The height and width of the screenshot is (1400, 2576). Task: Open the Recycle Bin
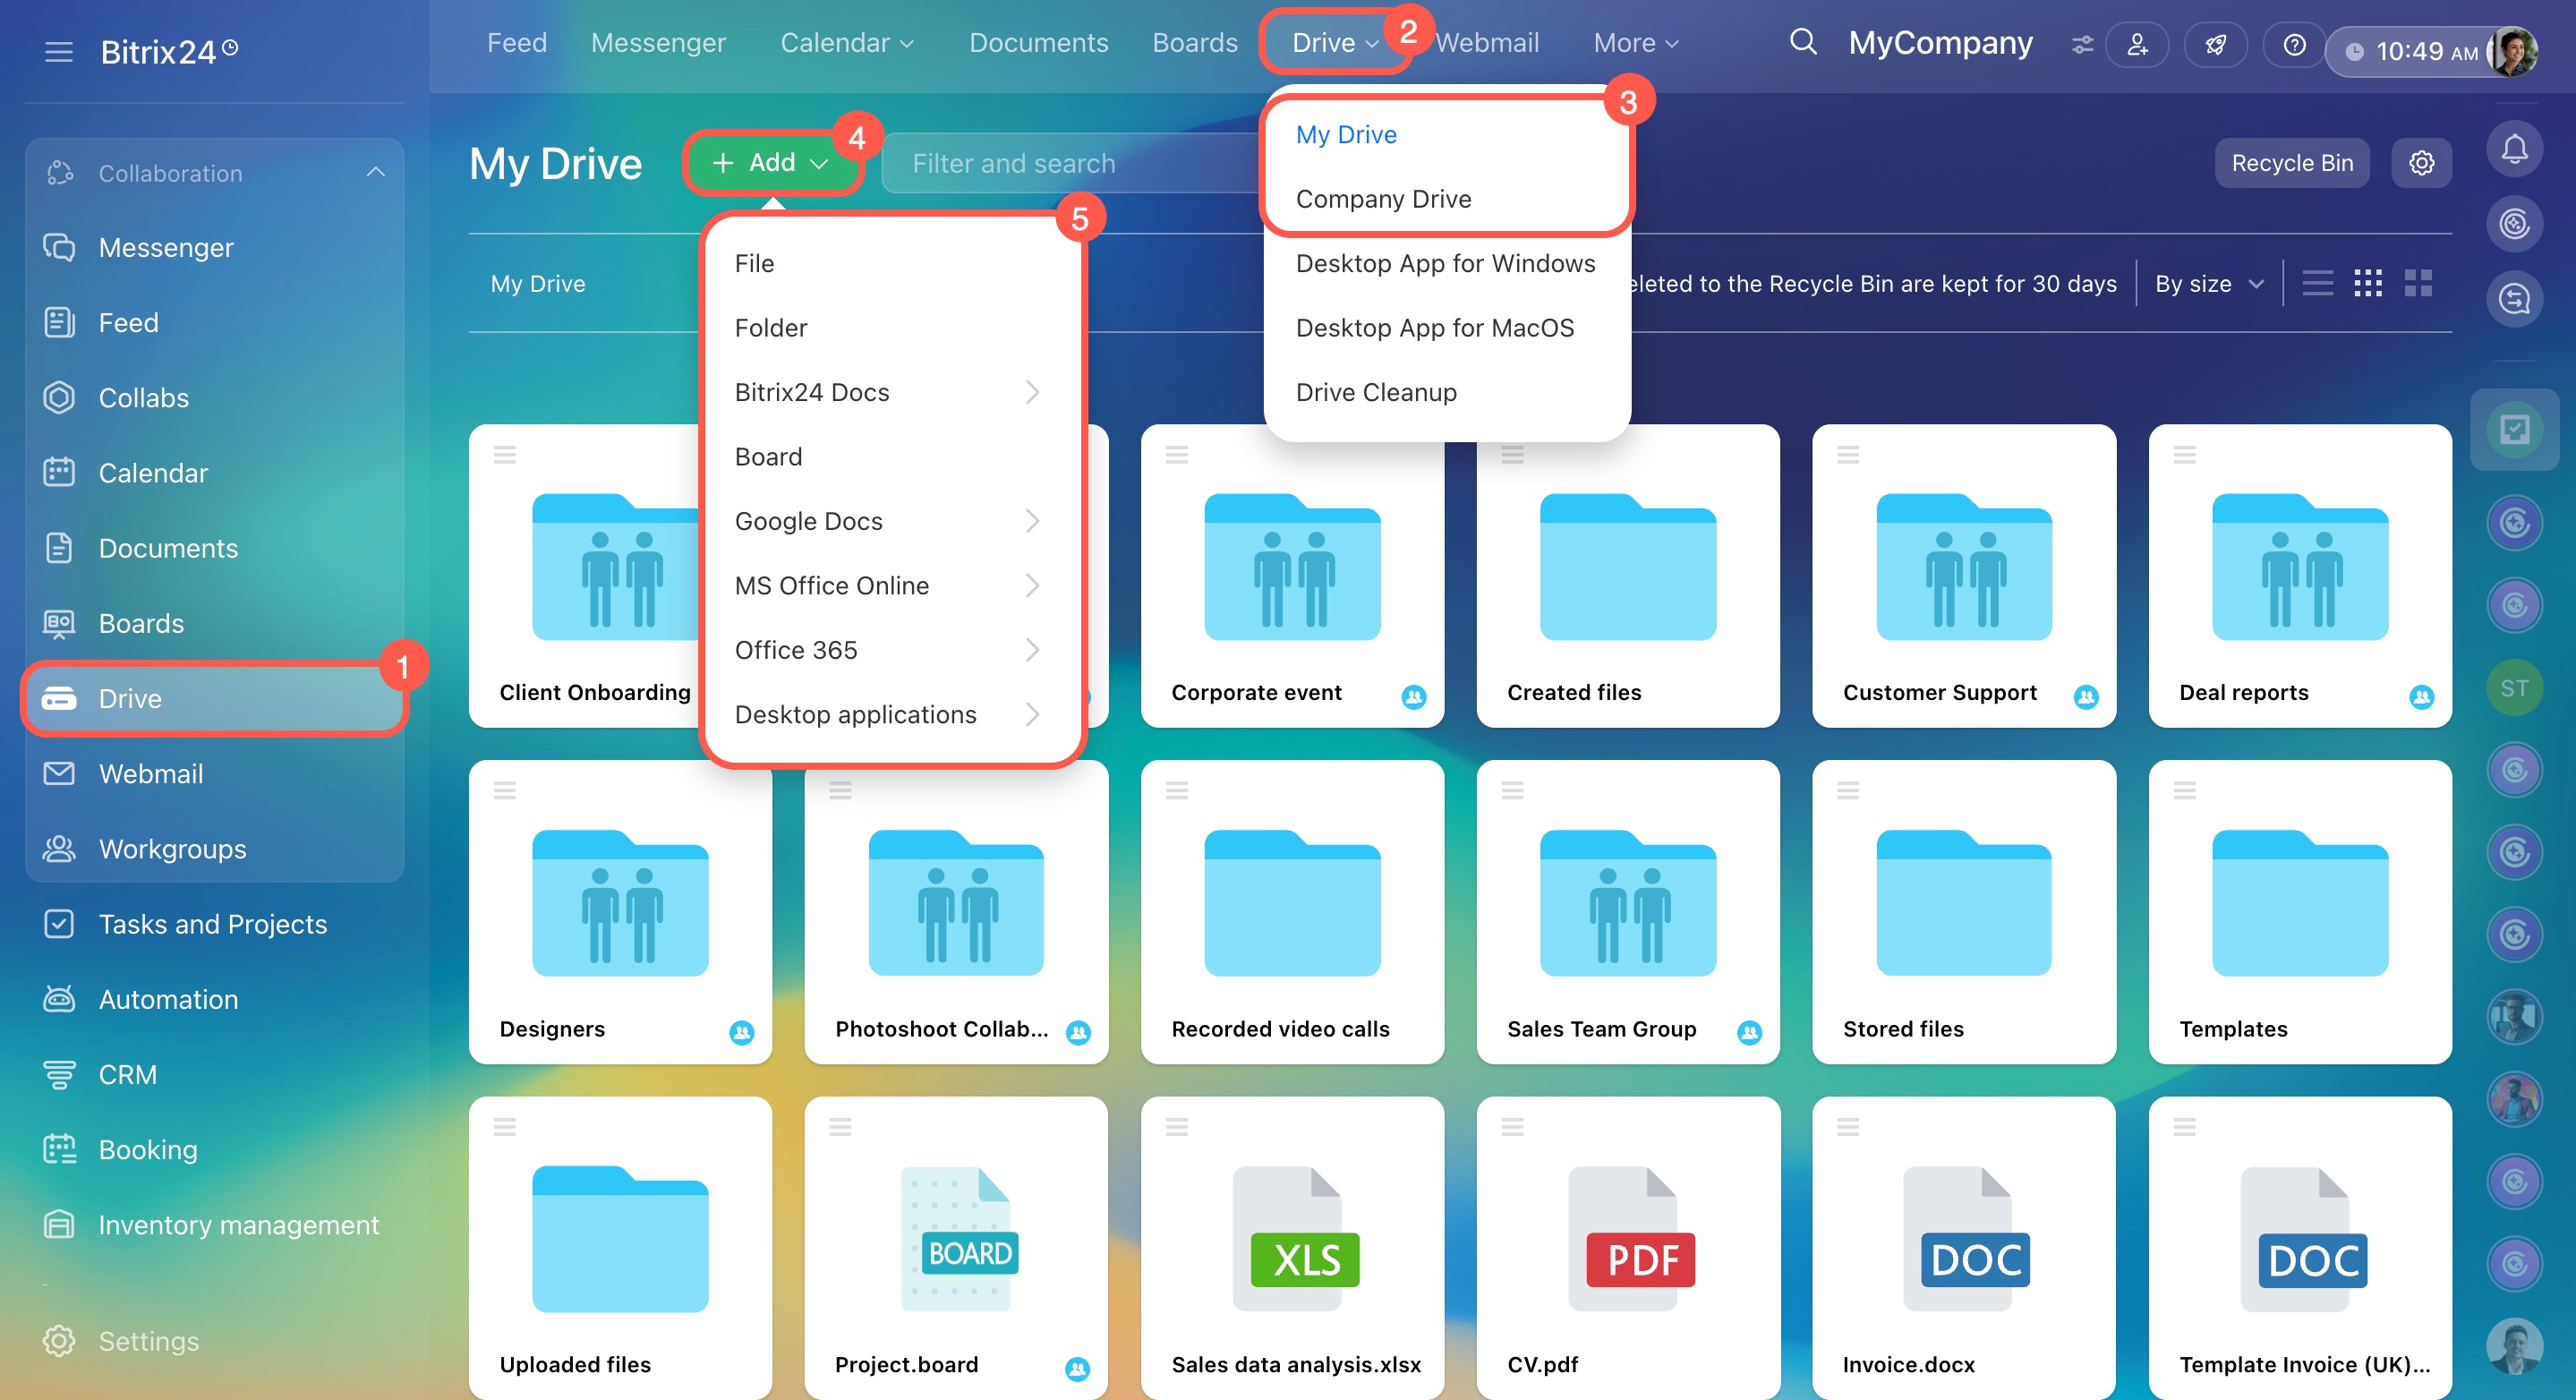[2291, 163]
